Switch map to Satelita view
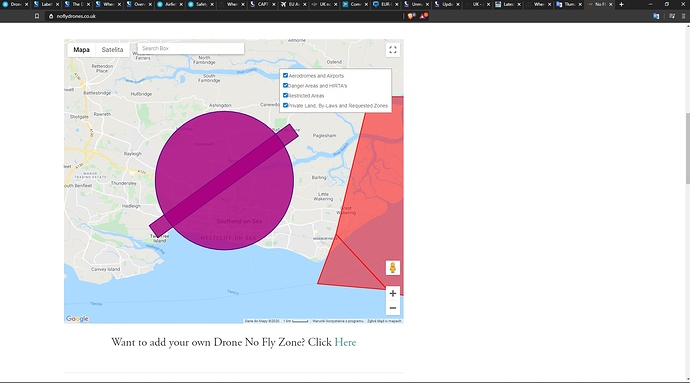Screen dimensions: 690x383 (112, 50)
